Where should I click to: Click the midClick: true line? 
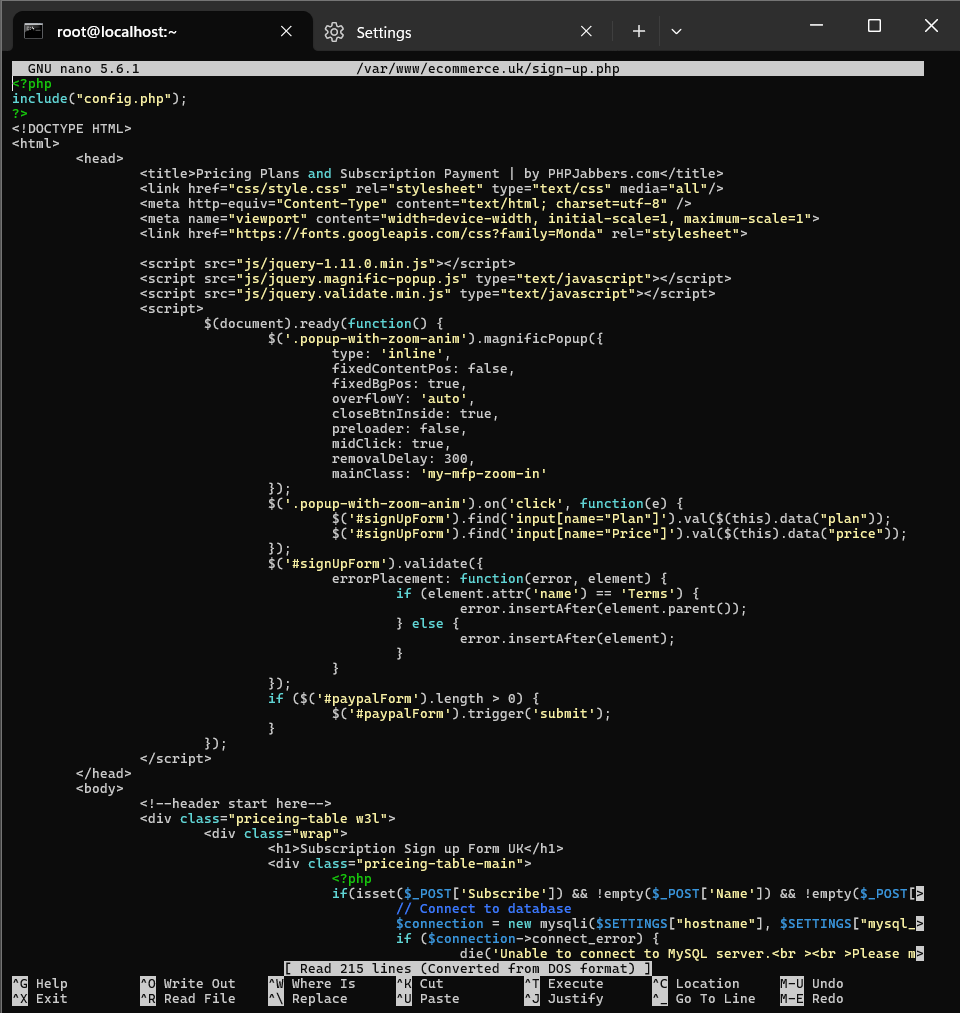click(391, 443)
